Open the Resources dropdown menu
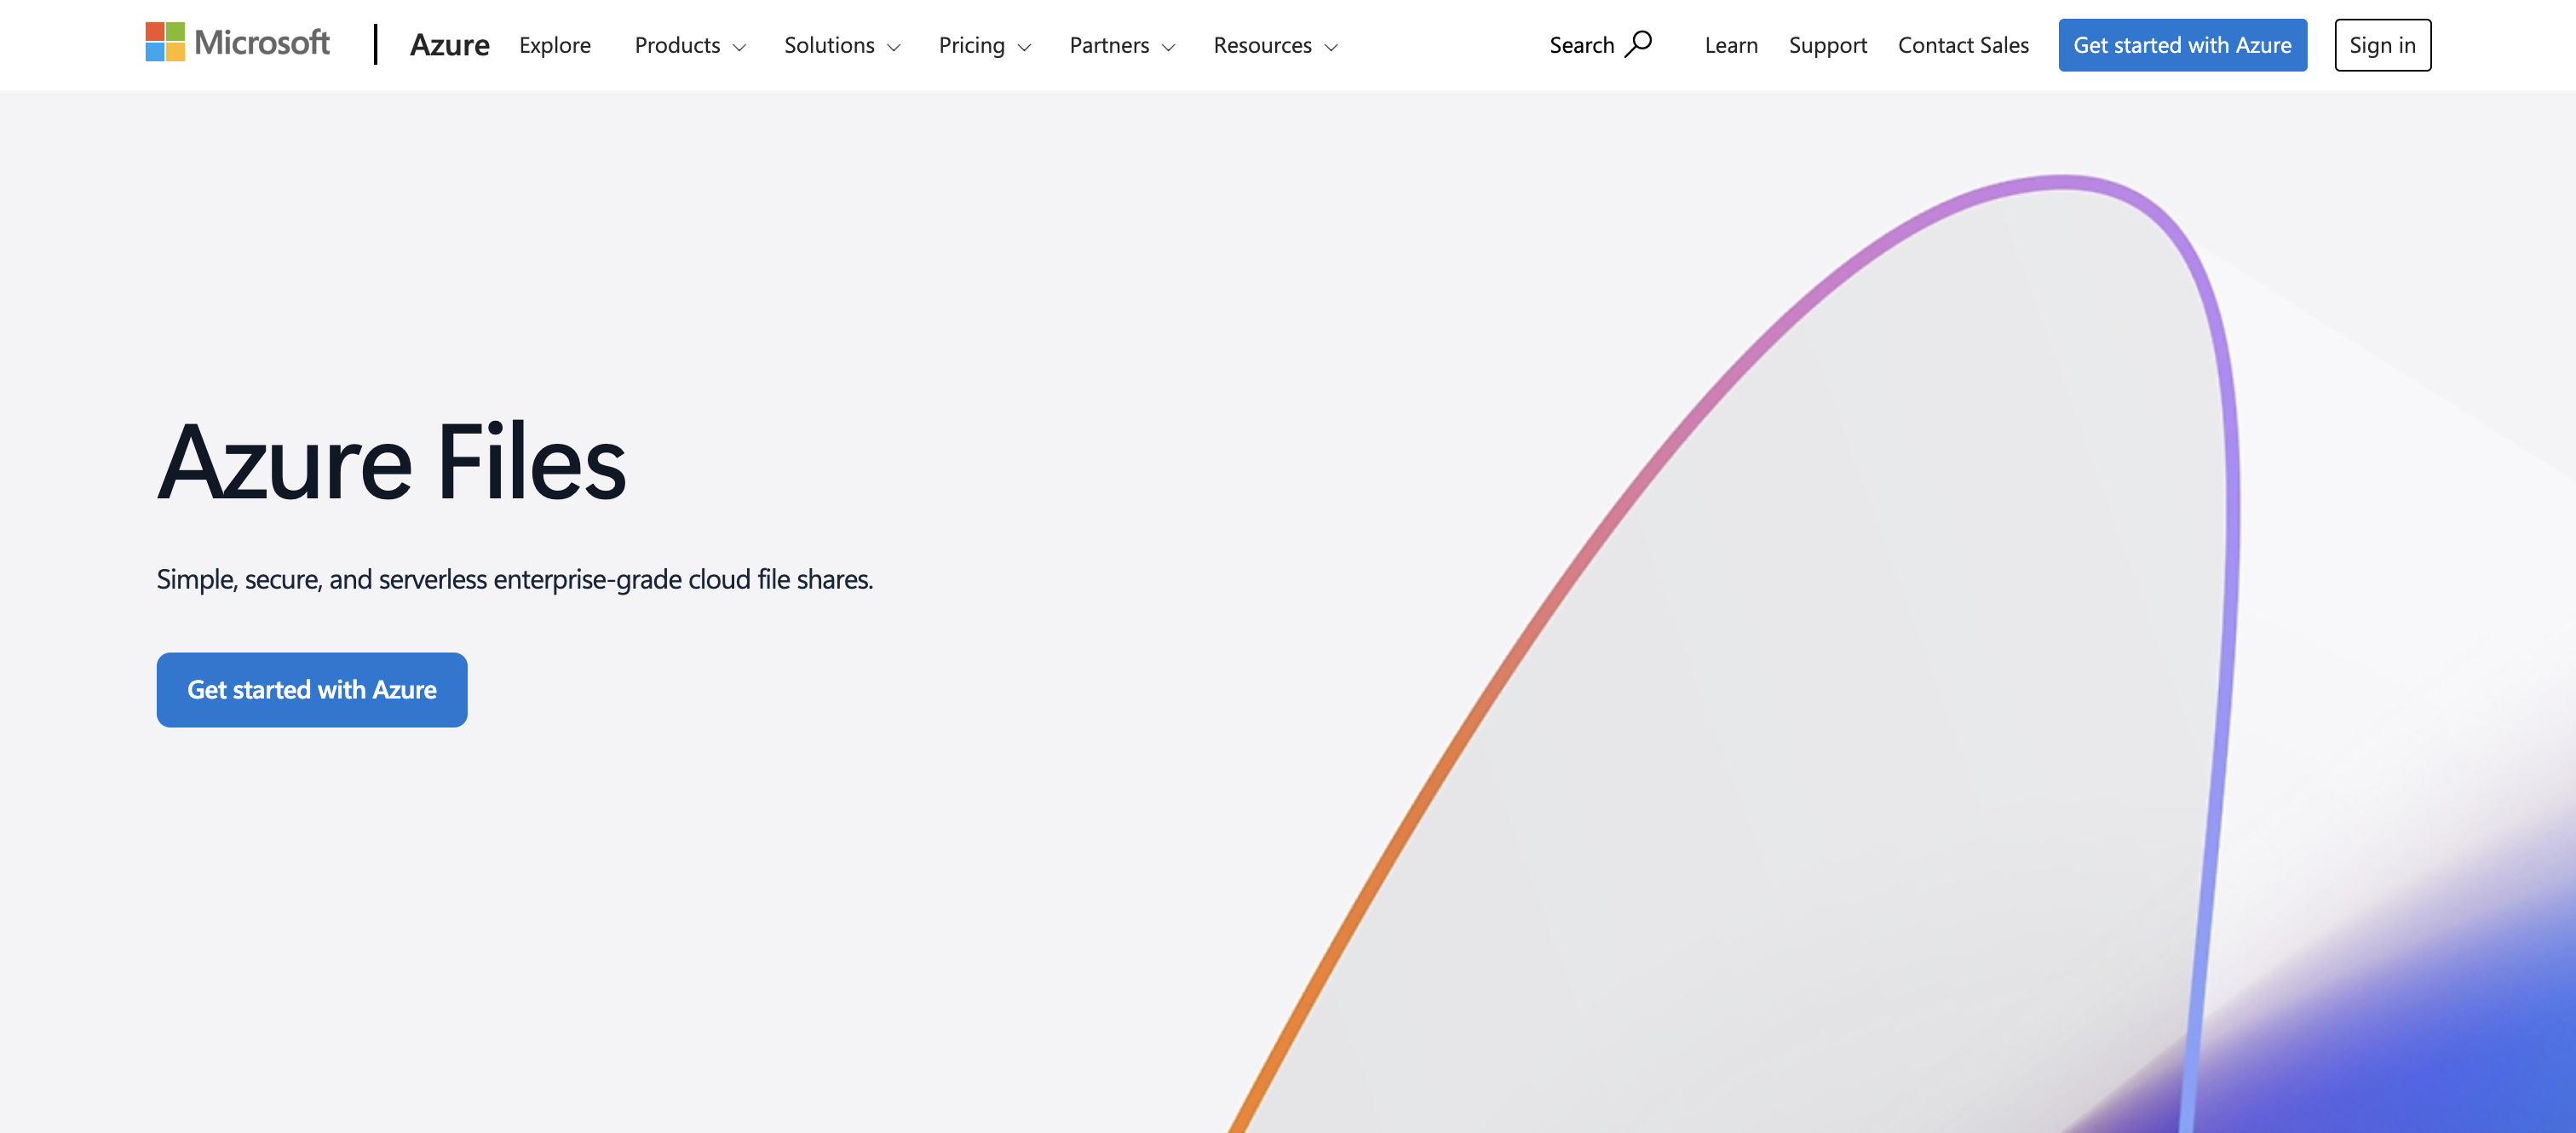Image resolution: width=2576 pixels, height=1133 pixels. point(1262,45)
